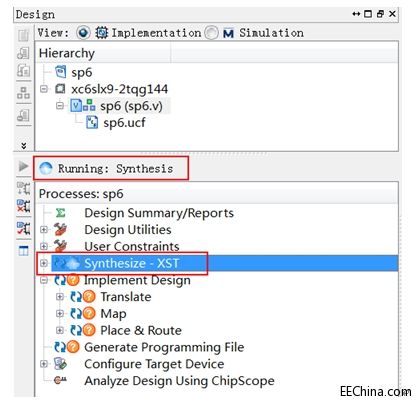
Task: Collapse the Implement Design process
Action: (x=44, y=280)
